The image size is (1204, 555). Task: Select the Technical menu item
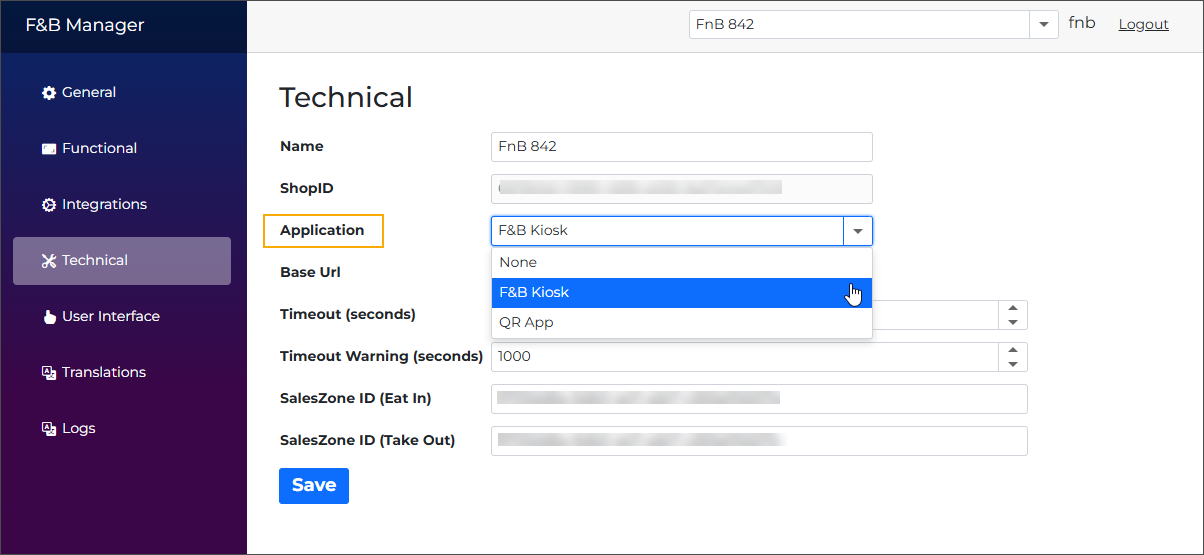pos(122,260)
